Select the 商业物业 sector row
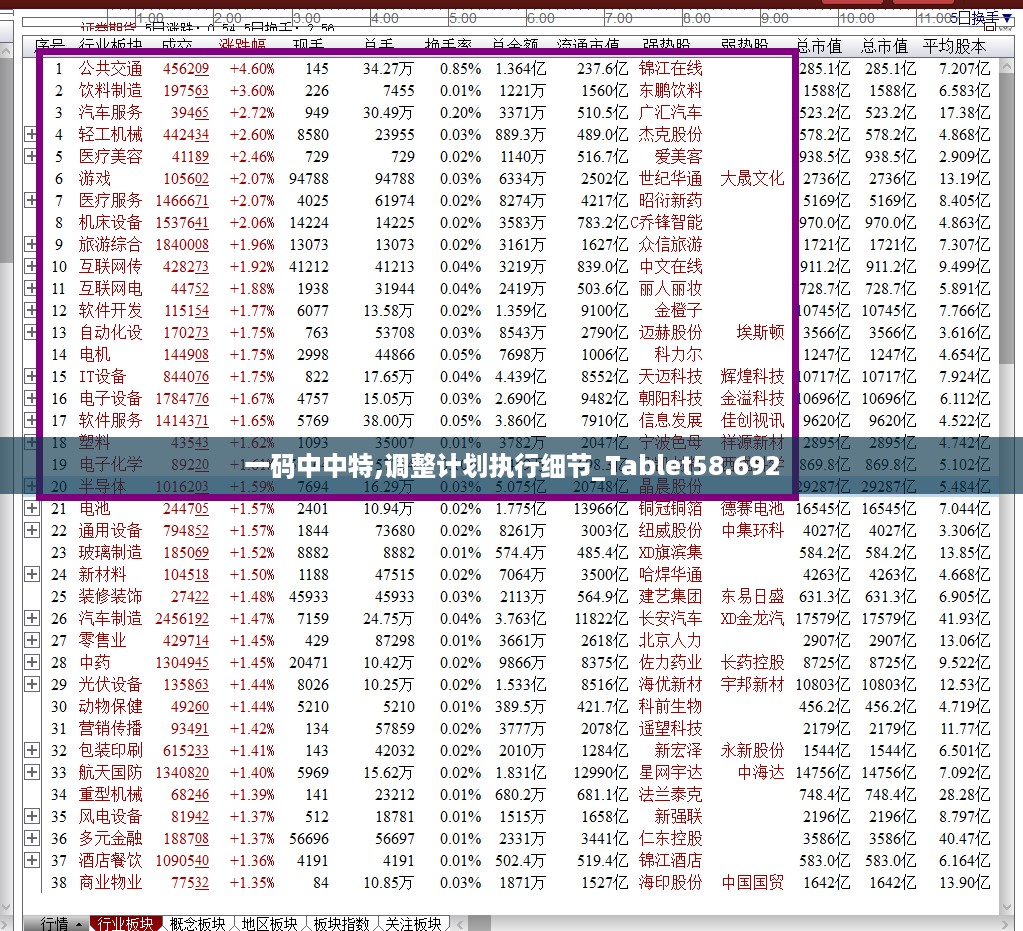 [x=110, y=882]
